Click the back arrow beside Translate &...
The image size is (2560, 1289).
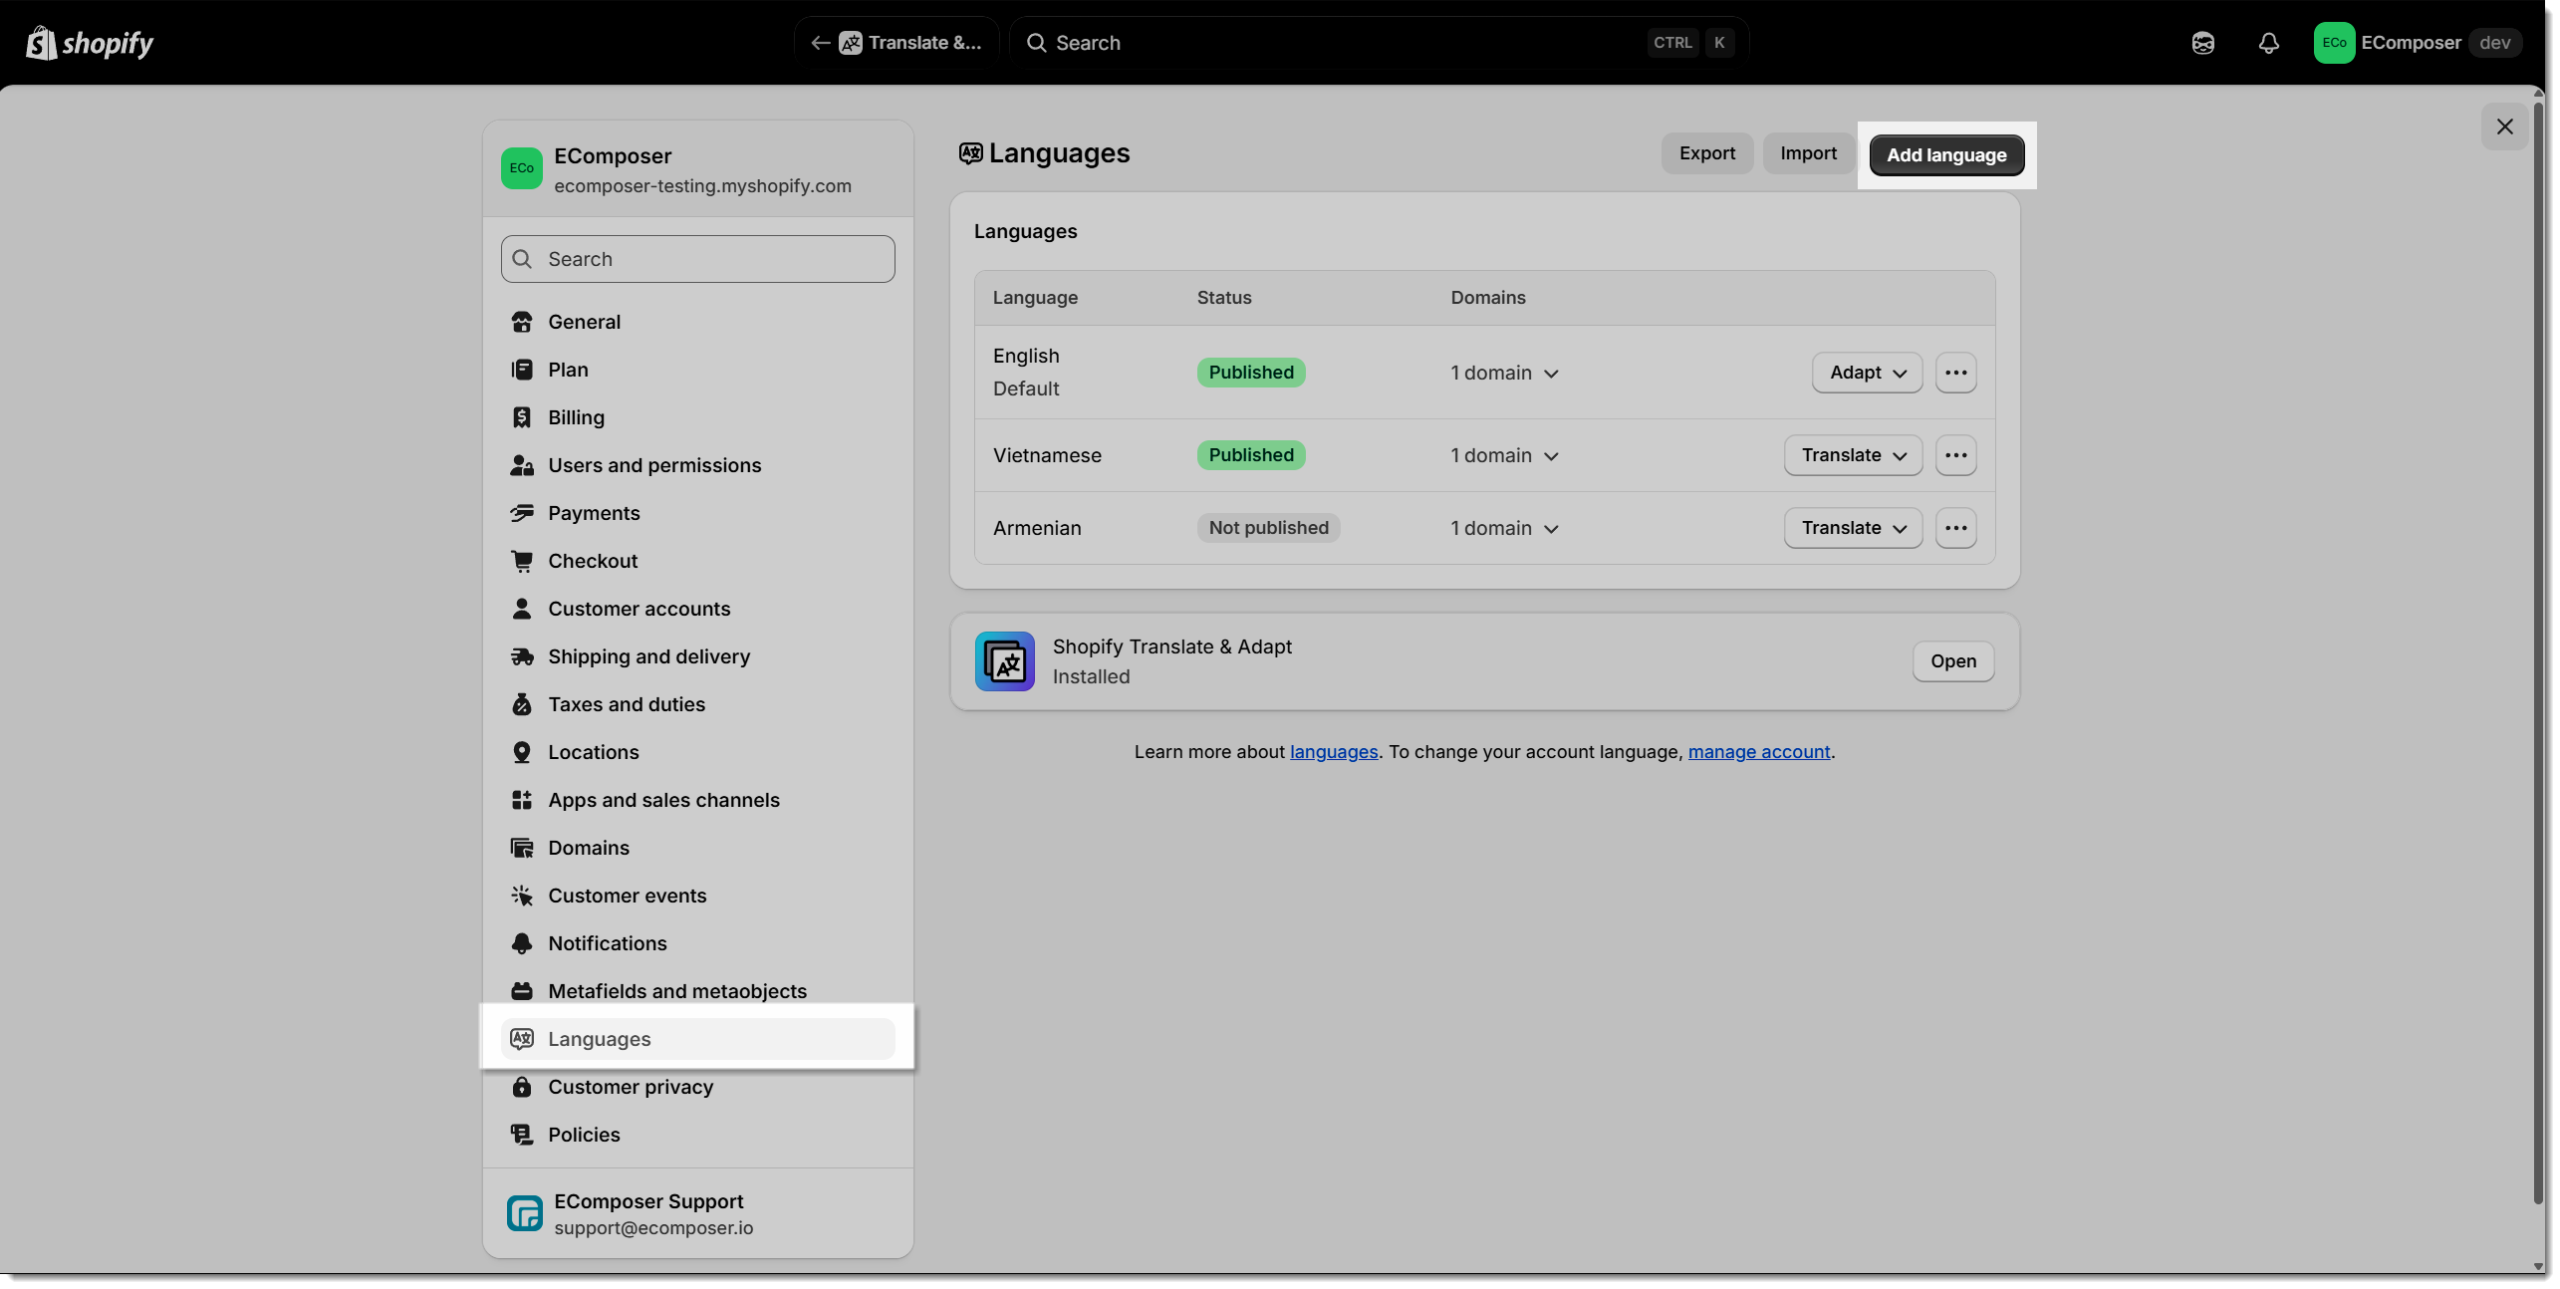pos(820,43)
